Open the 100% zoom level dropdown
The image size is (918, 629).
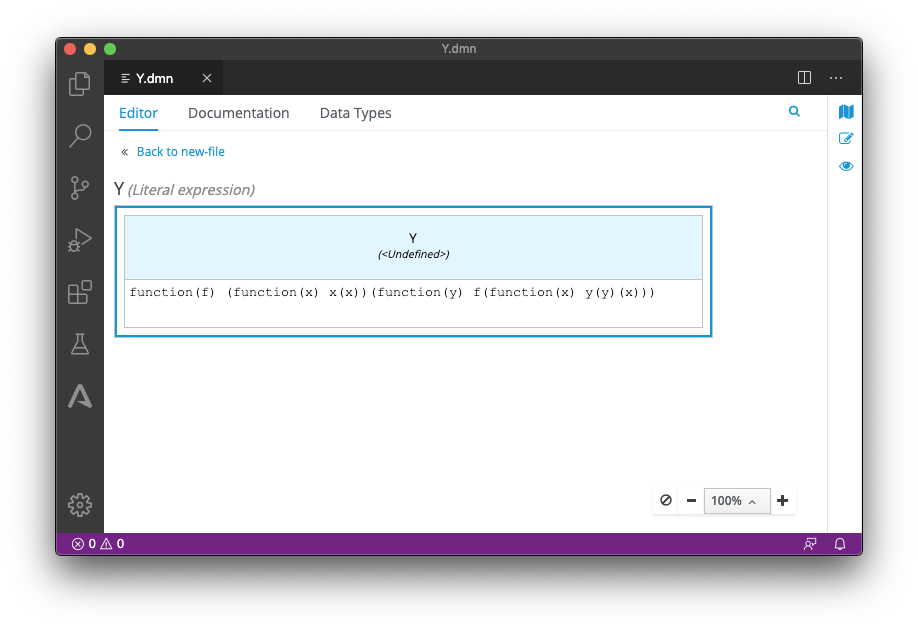click(737, 501)
